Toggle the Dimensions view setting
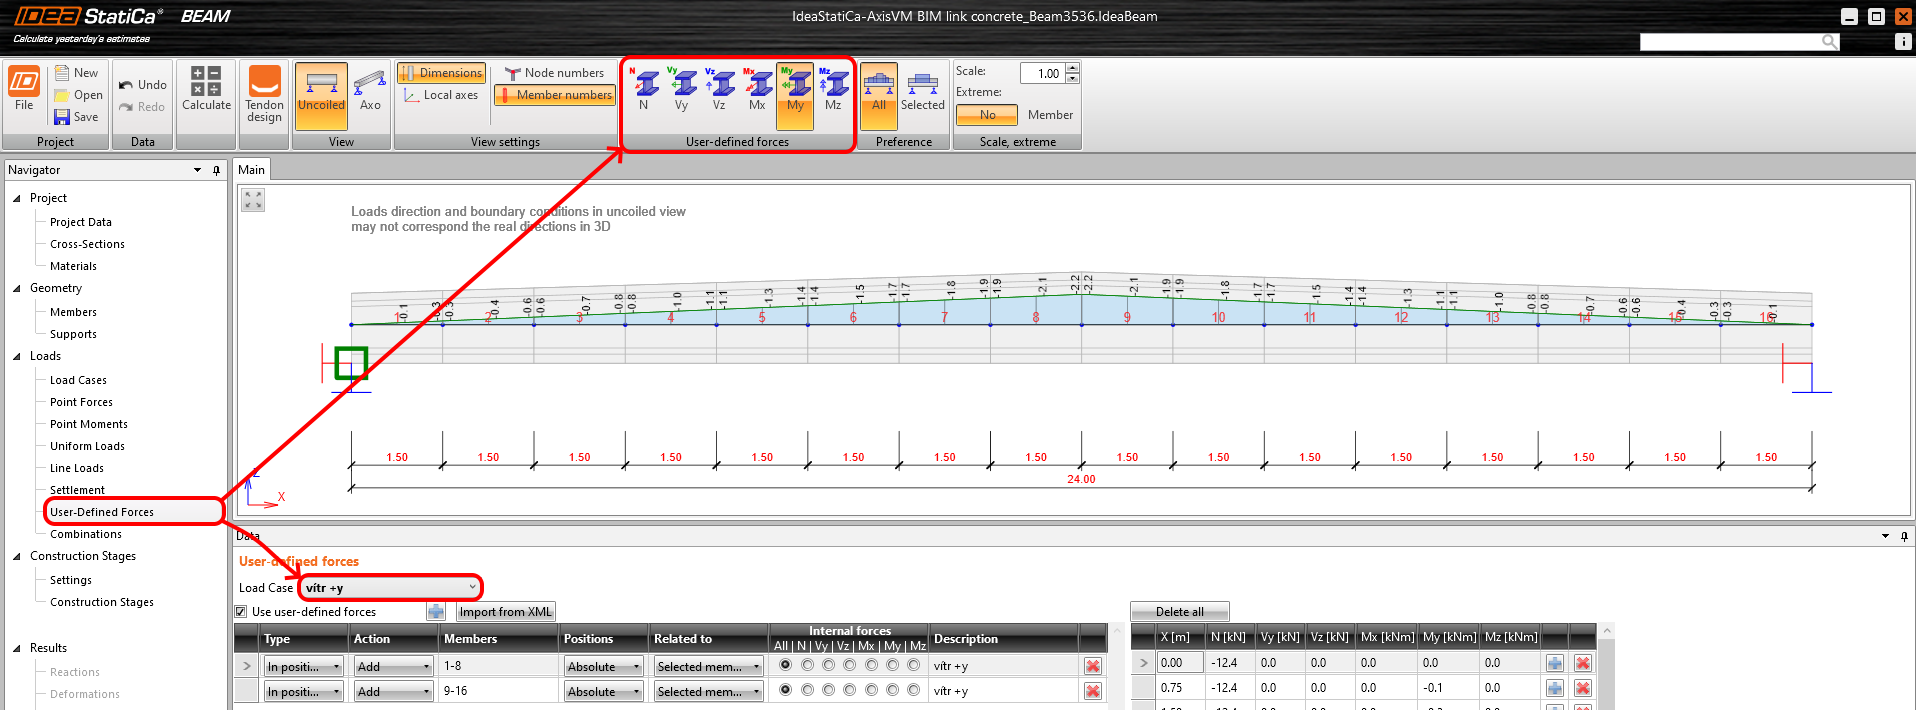1916x710 pixels. (x=441, y=73)
